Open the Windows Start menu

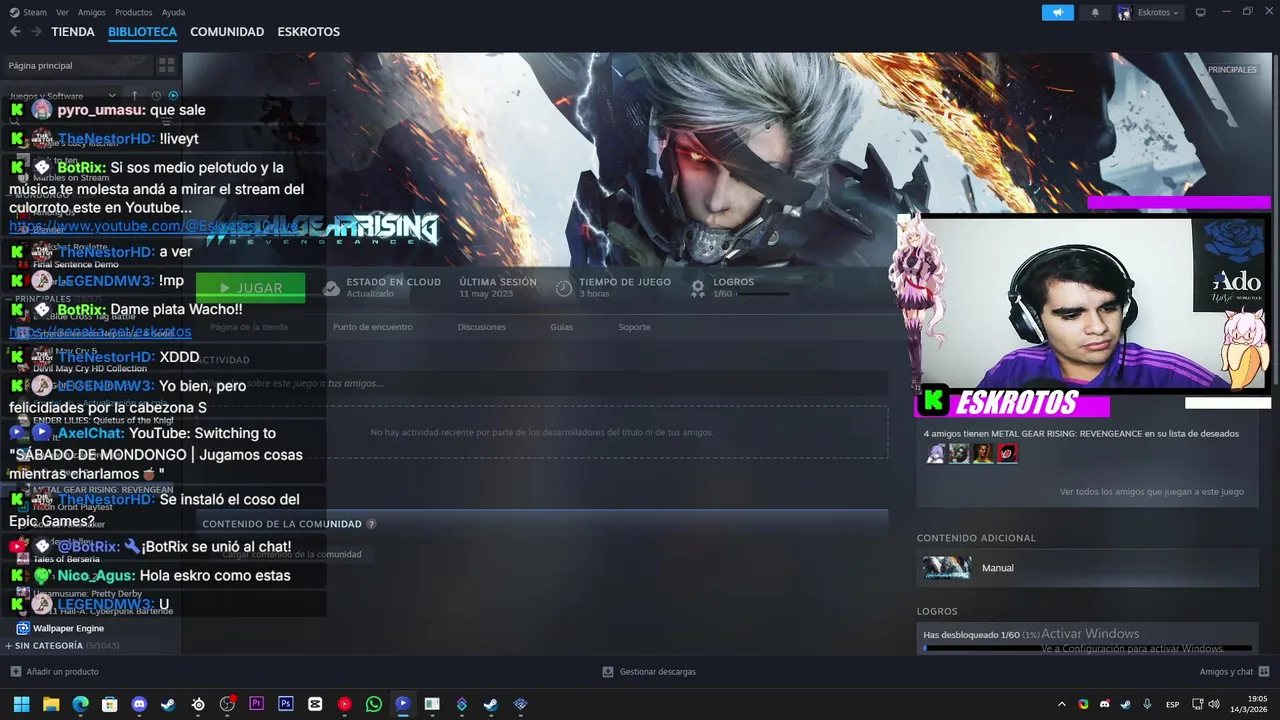21,704
